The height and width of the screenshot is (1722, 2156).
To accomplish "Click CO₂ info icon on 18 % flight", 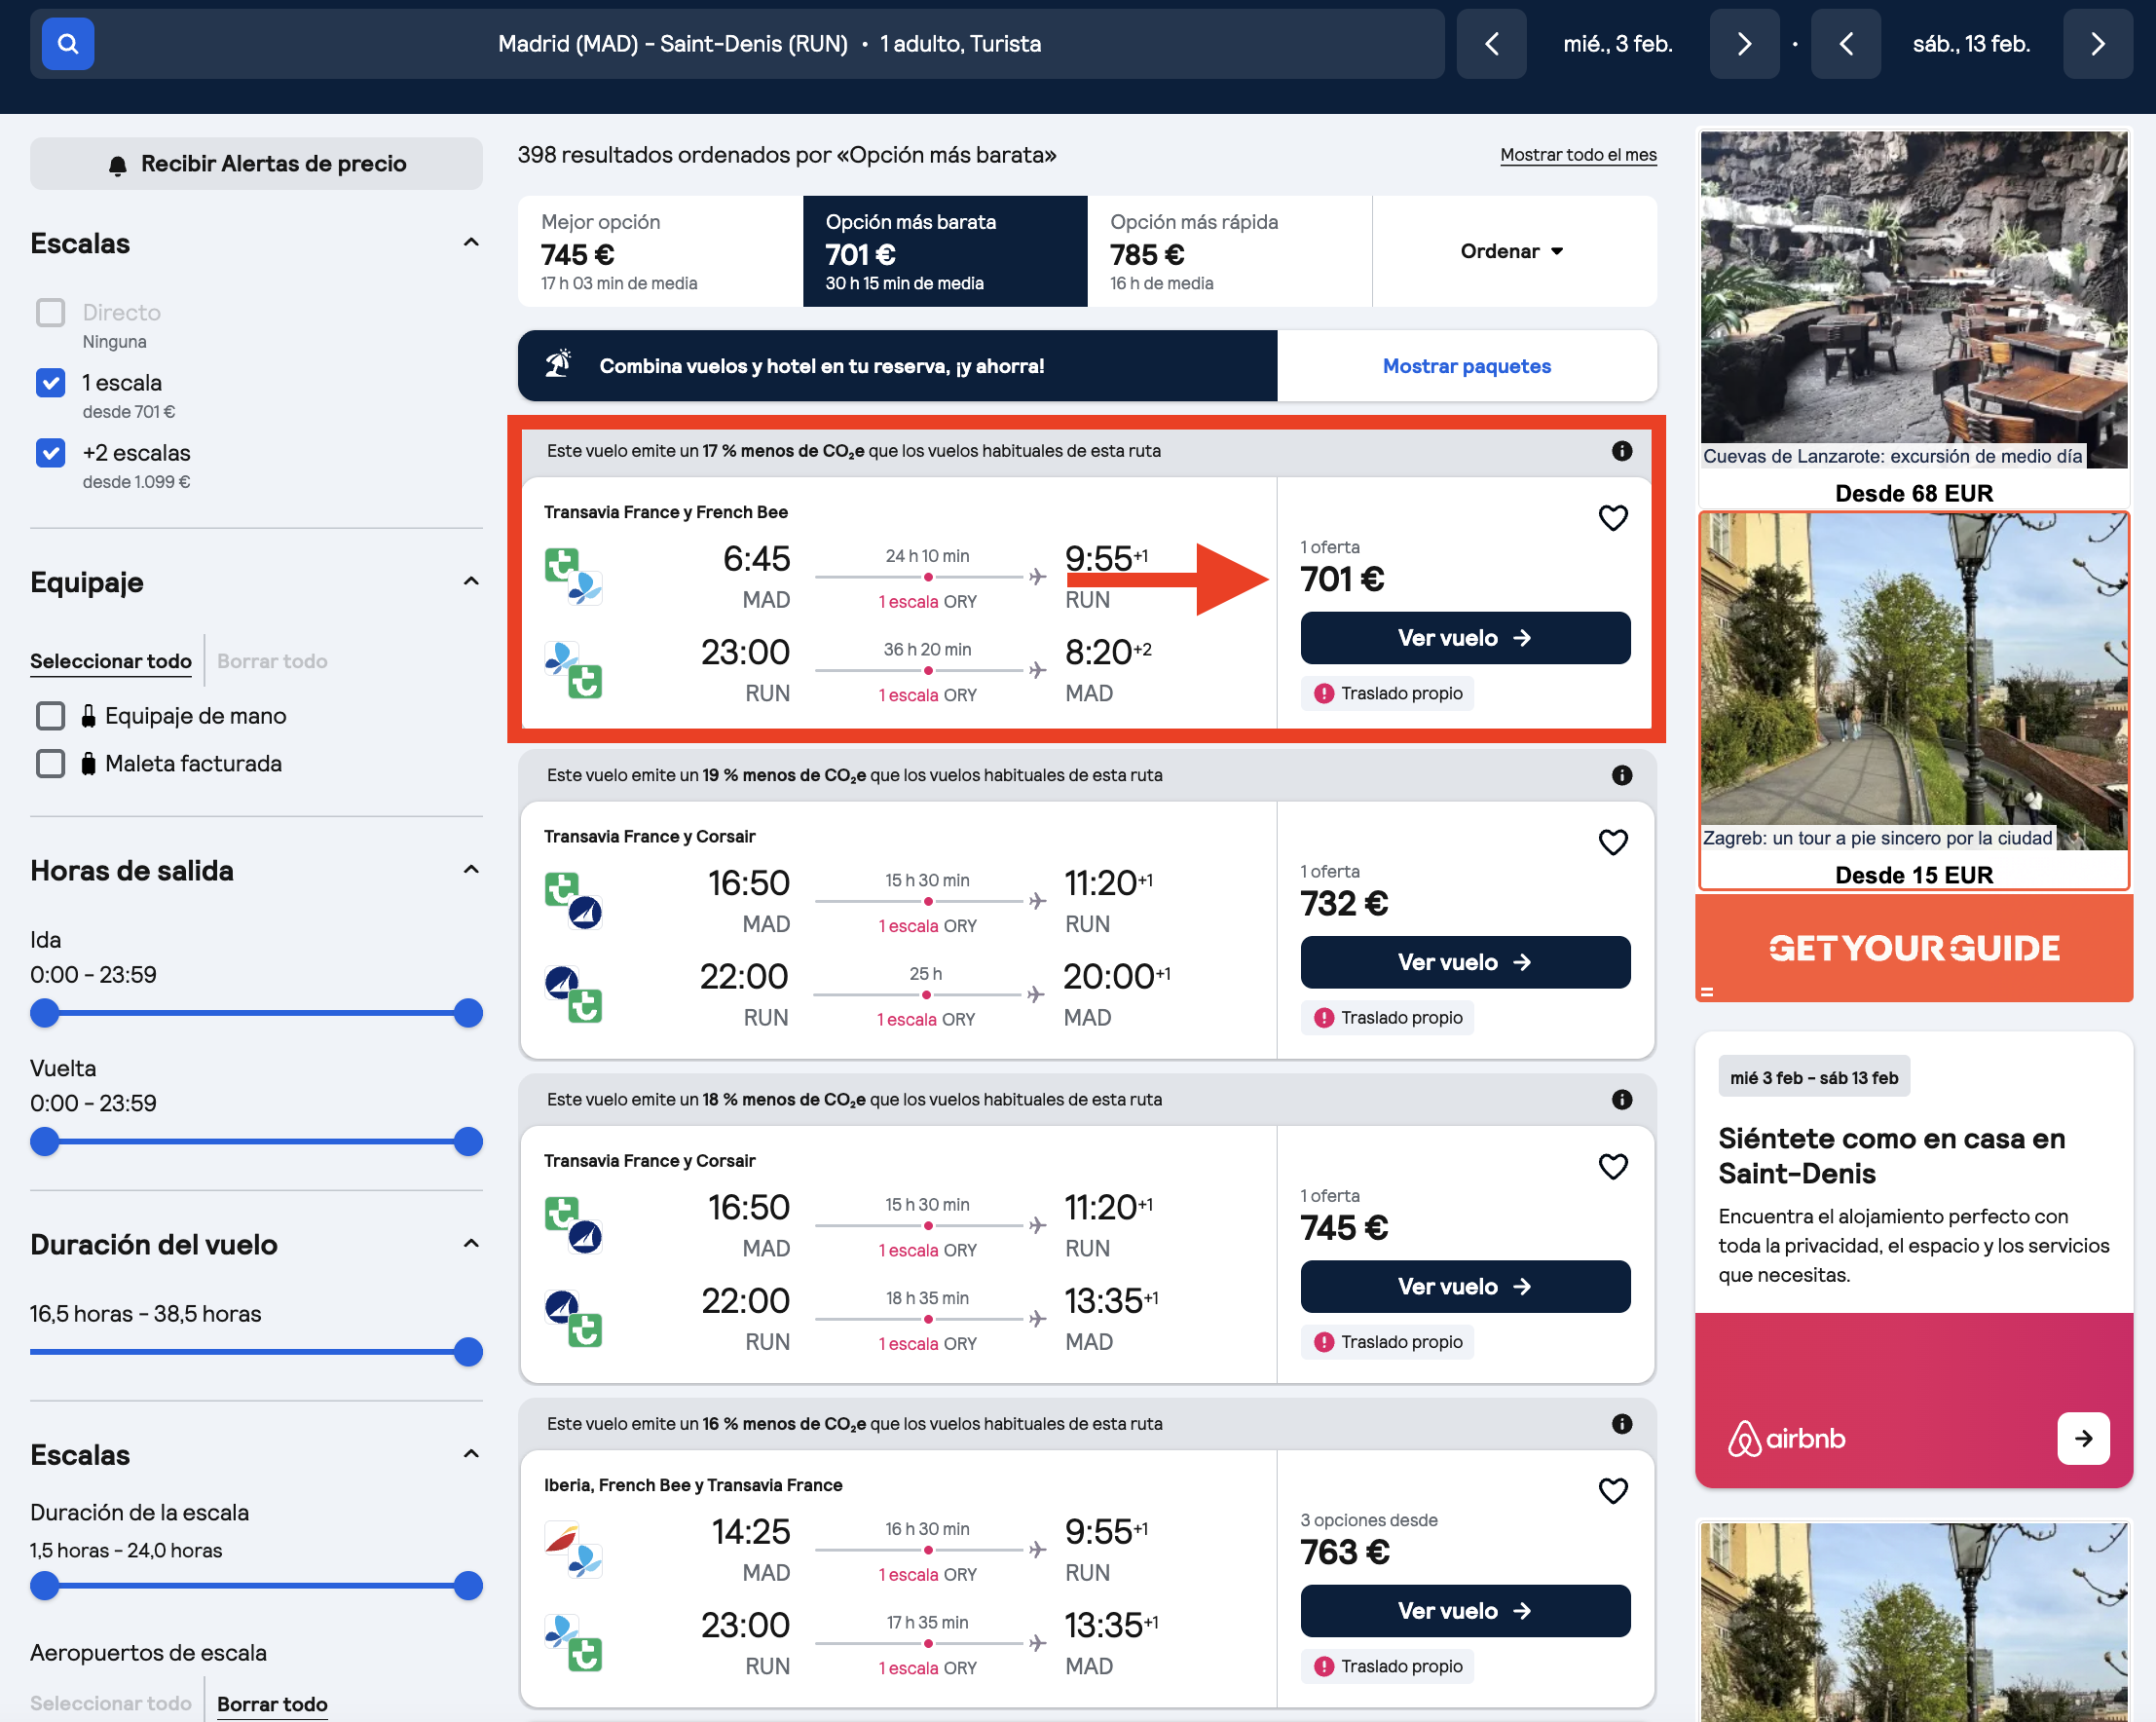I will (1622, 1099).
